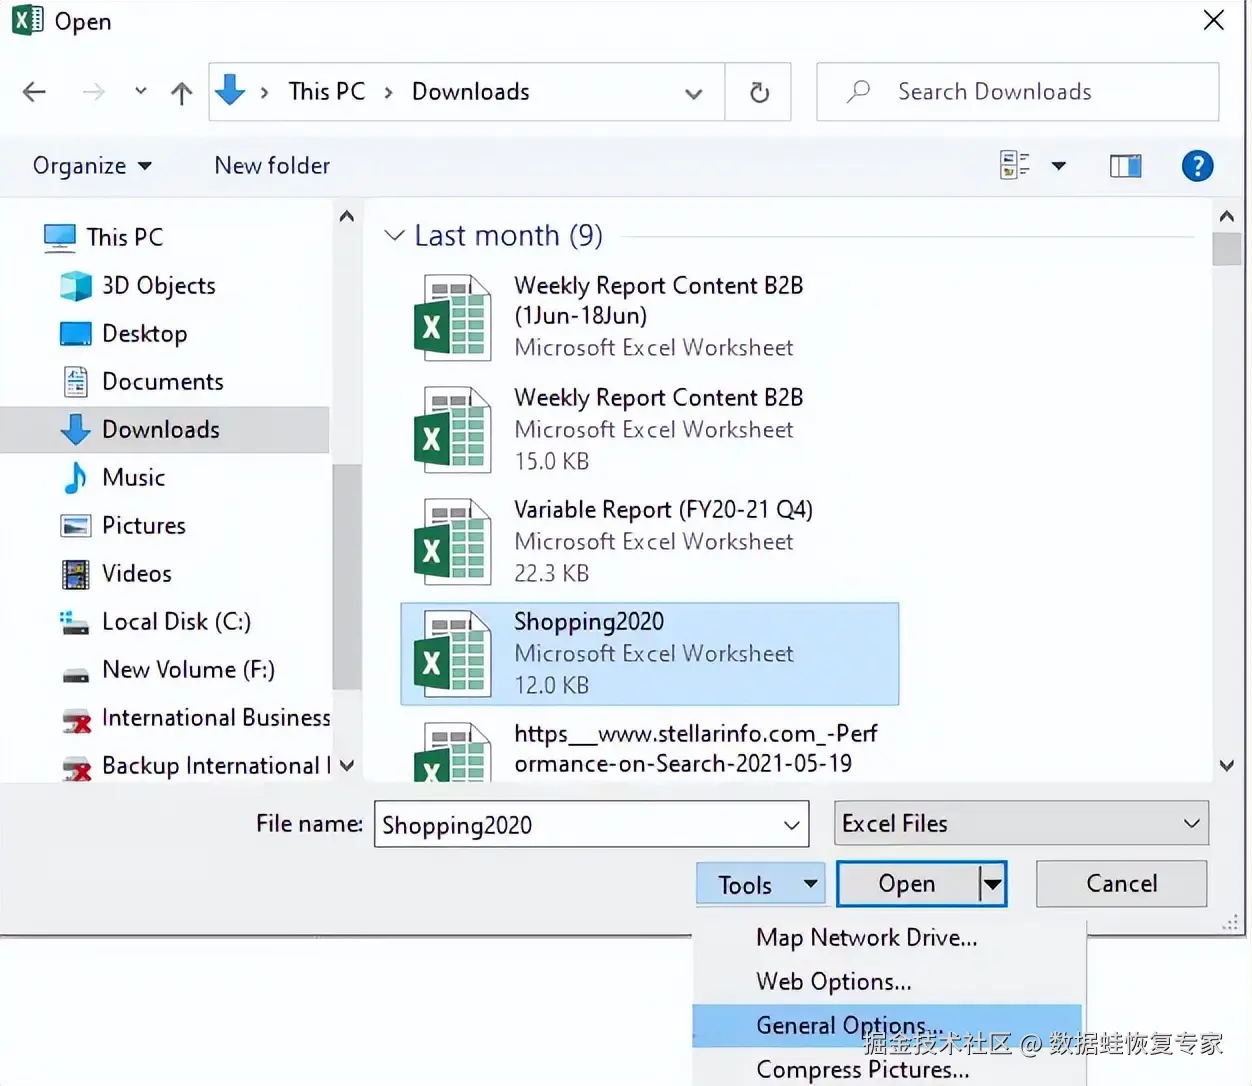Image resolution: width=1252 pixels, height=1086 pixels.
Task: Choose General Options... from Tools menu
Action: [x=887, y=1026]
